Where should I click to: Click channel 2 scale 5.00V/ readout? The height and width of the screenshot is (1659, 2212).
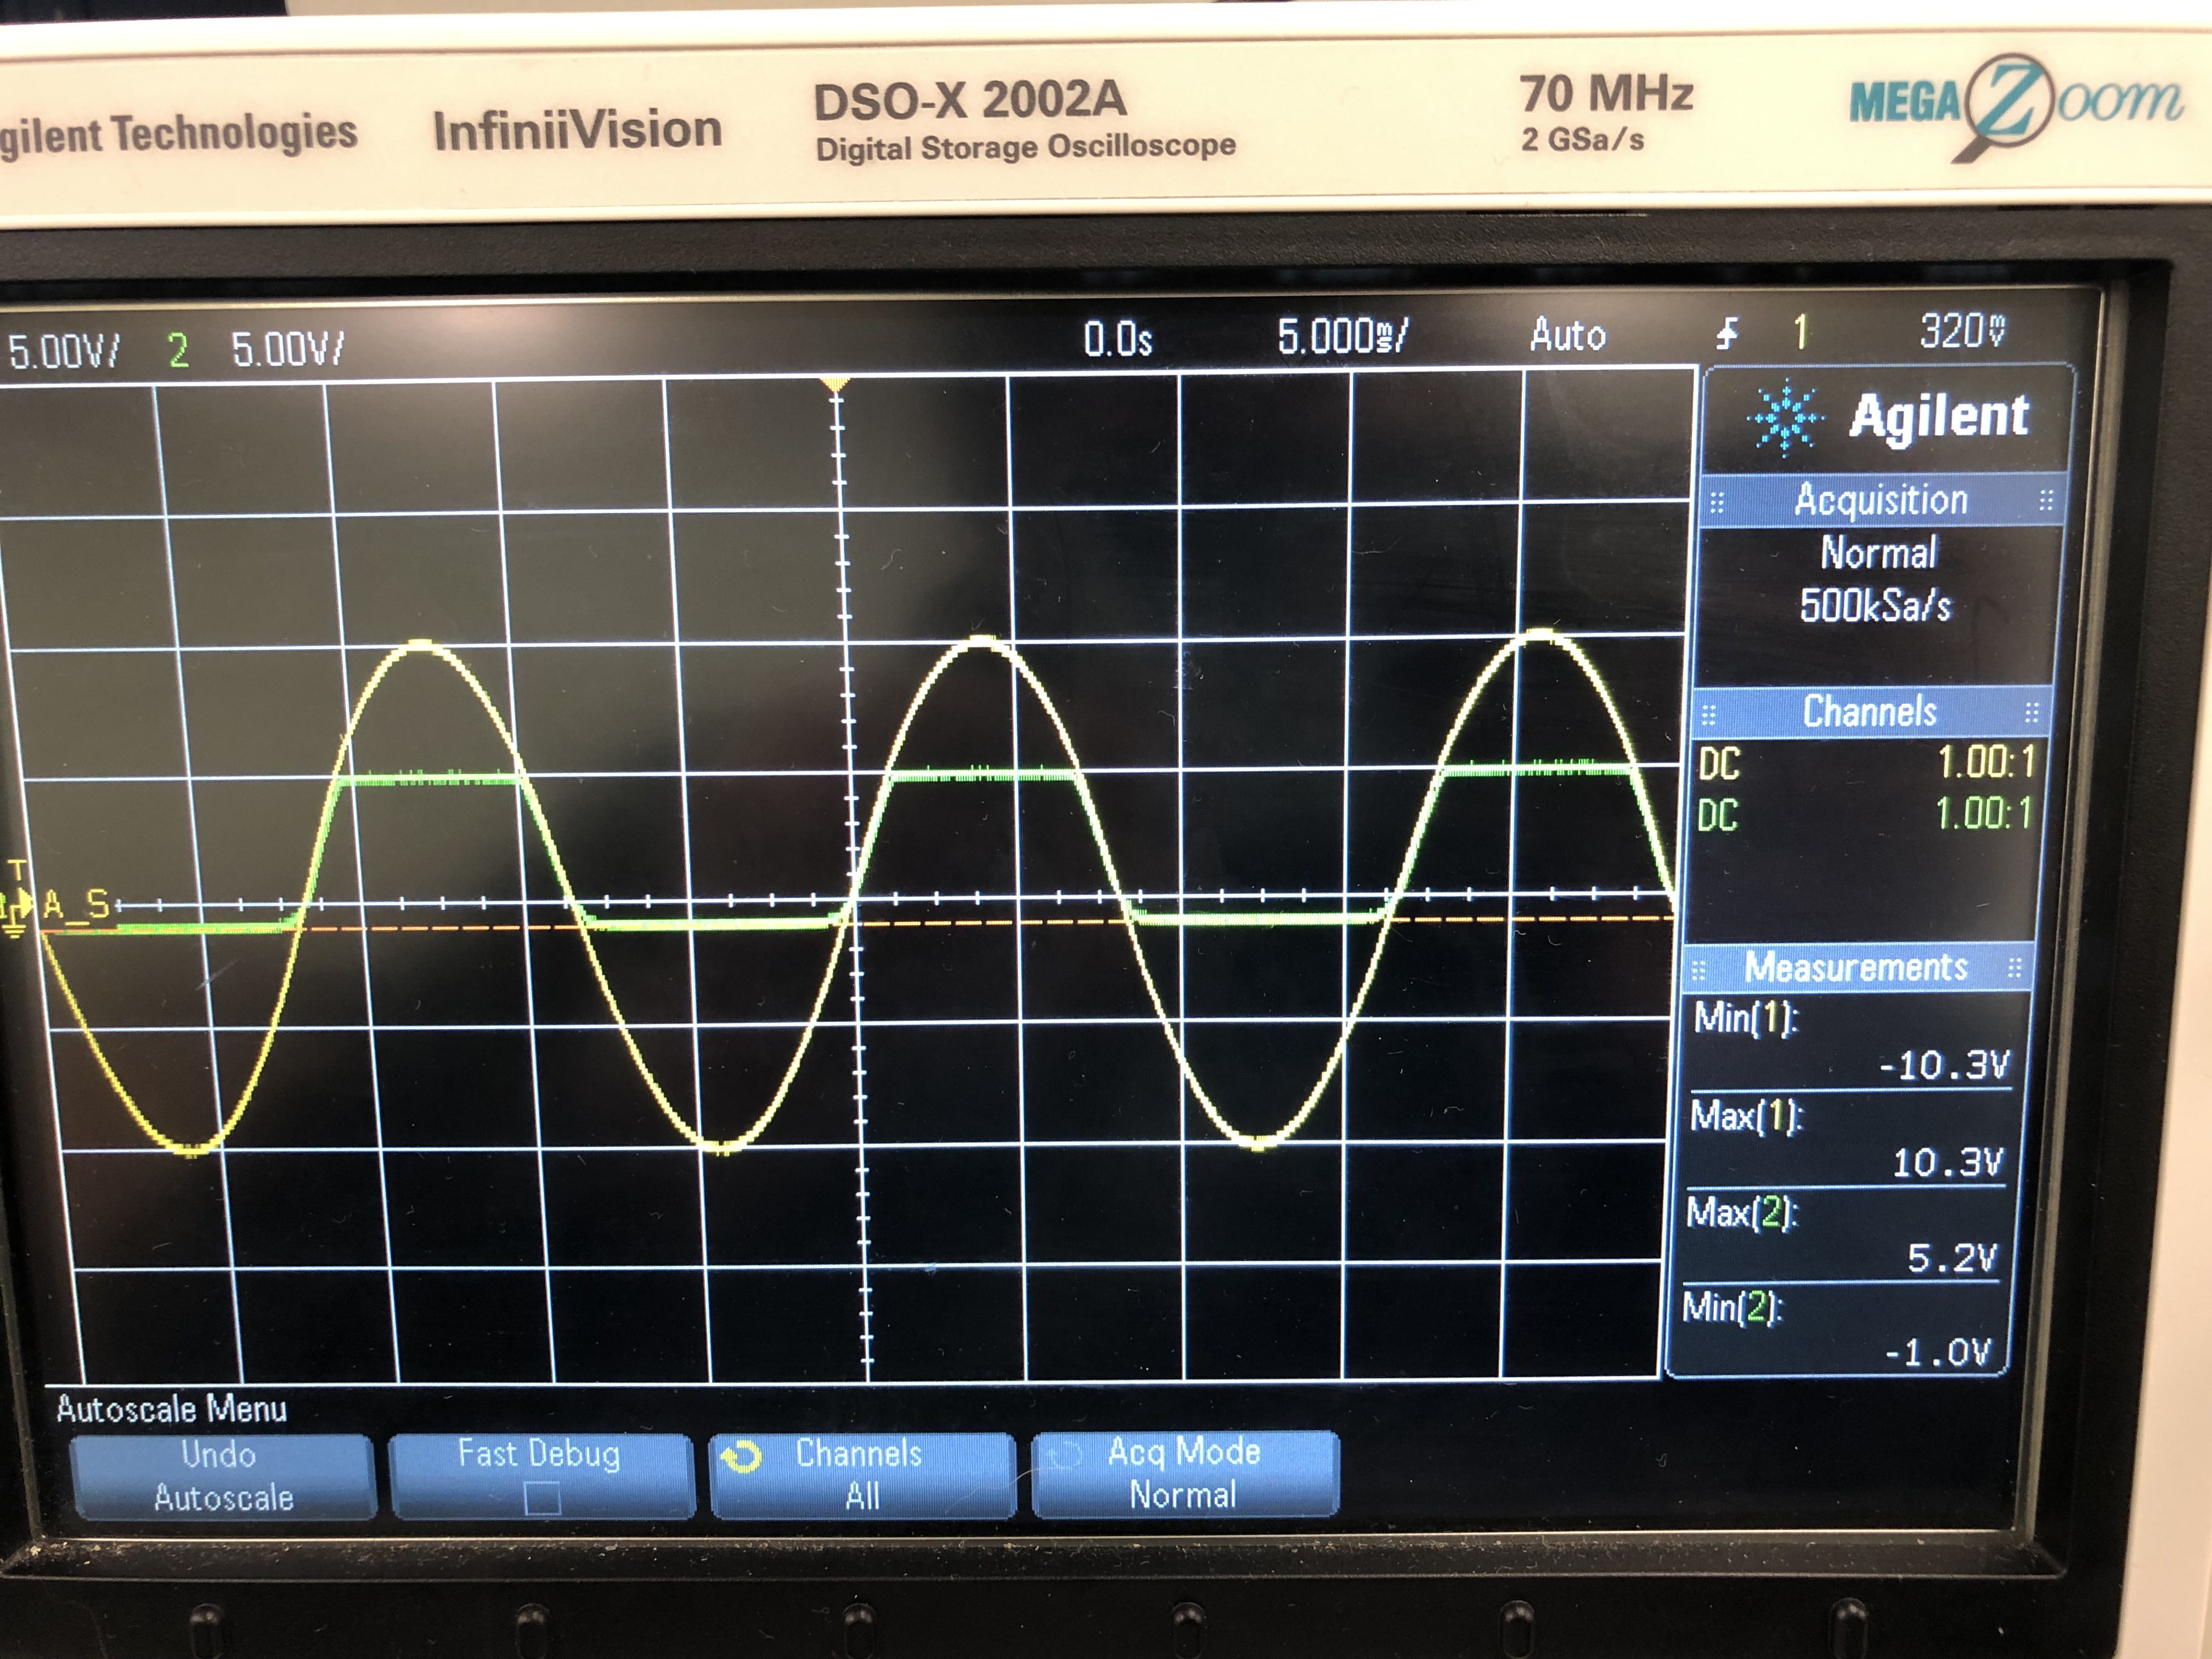coord(288,349)
